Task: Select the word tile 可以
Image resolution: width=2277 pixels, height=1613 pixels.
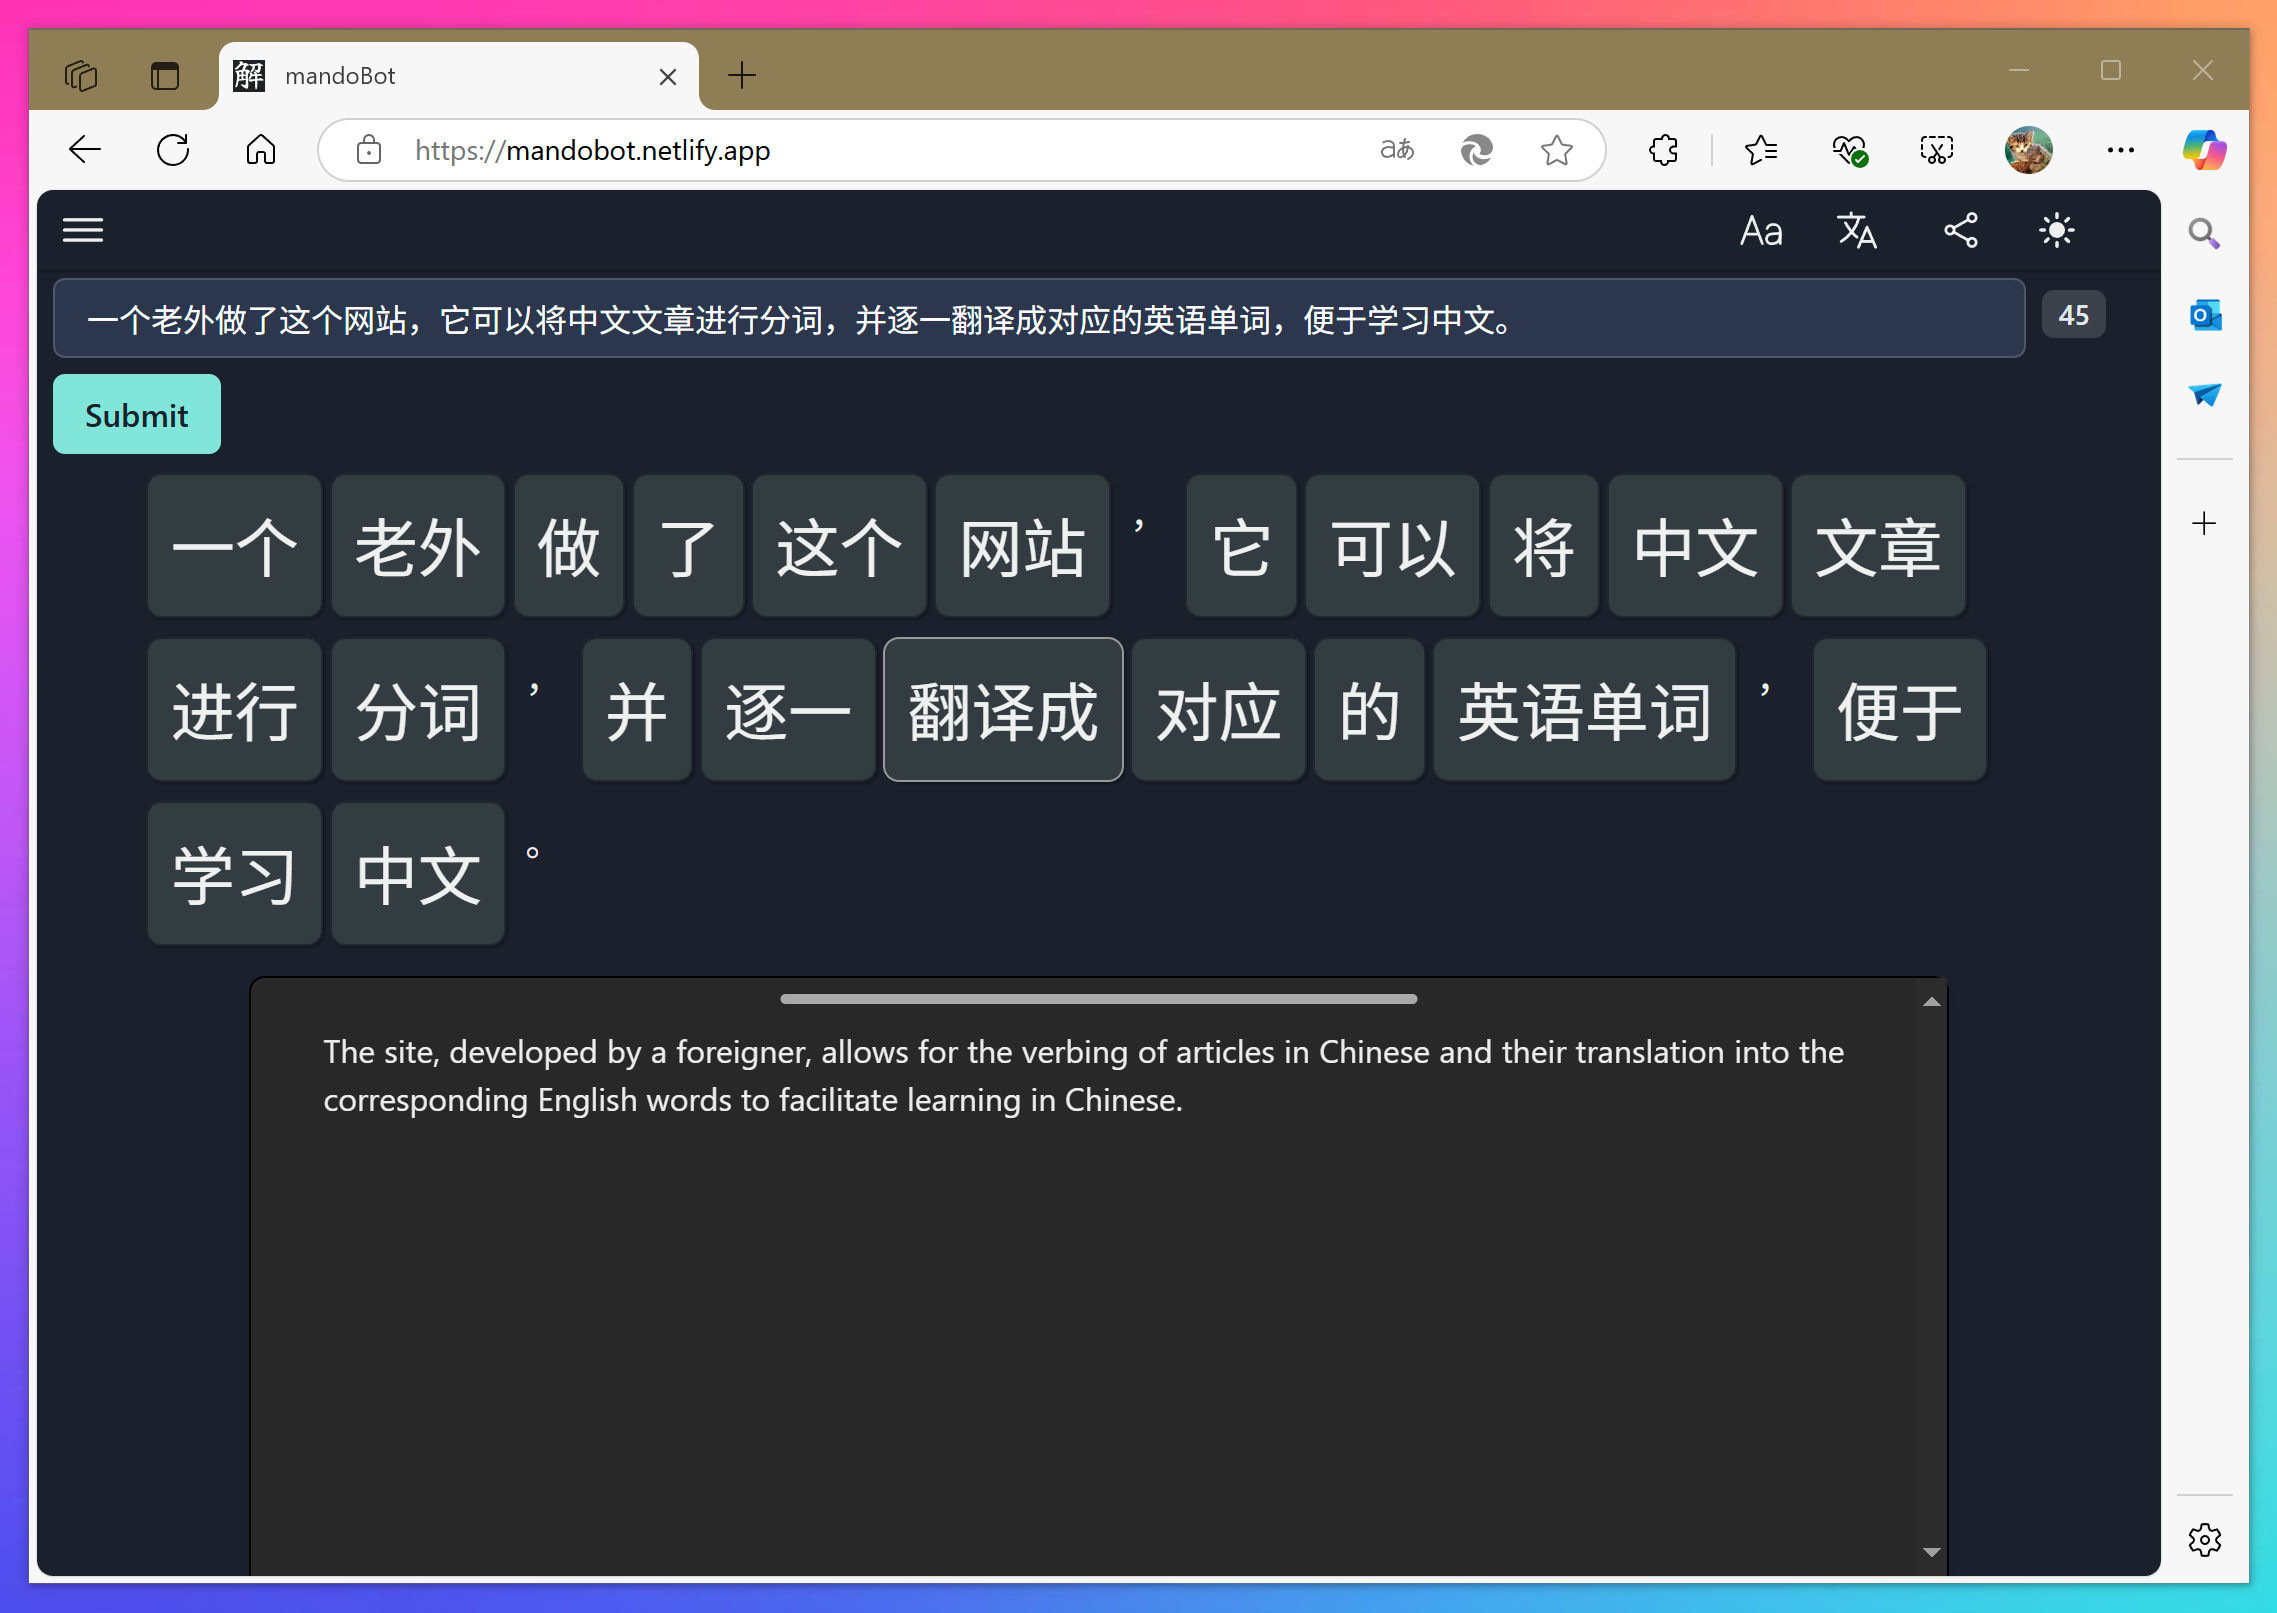Action: click(1393, 547)
